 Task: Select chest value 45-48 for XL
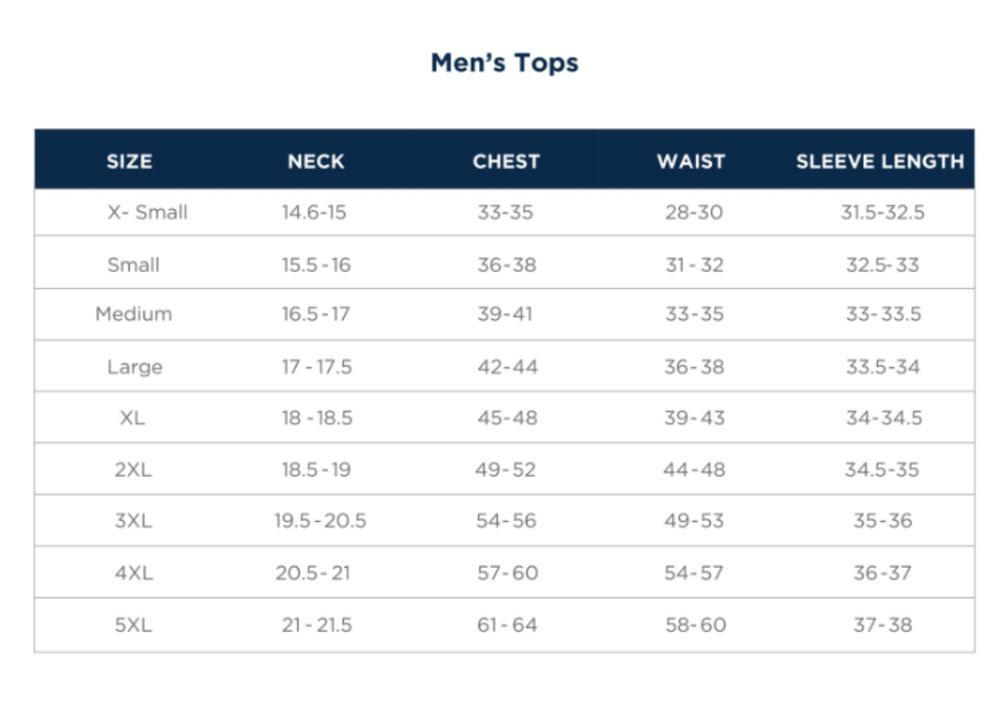tap(507, 418)
